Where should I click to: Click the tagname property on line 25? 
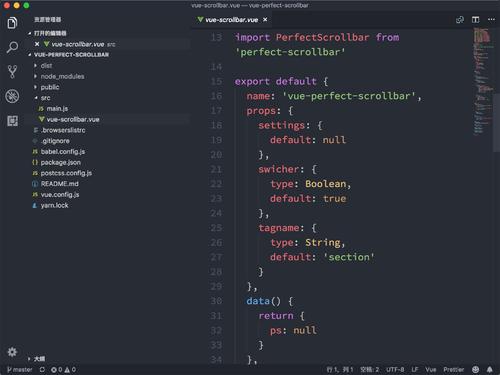click(x=279, y=228)
